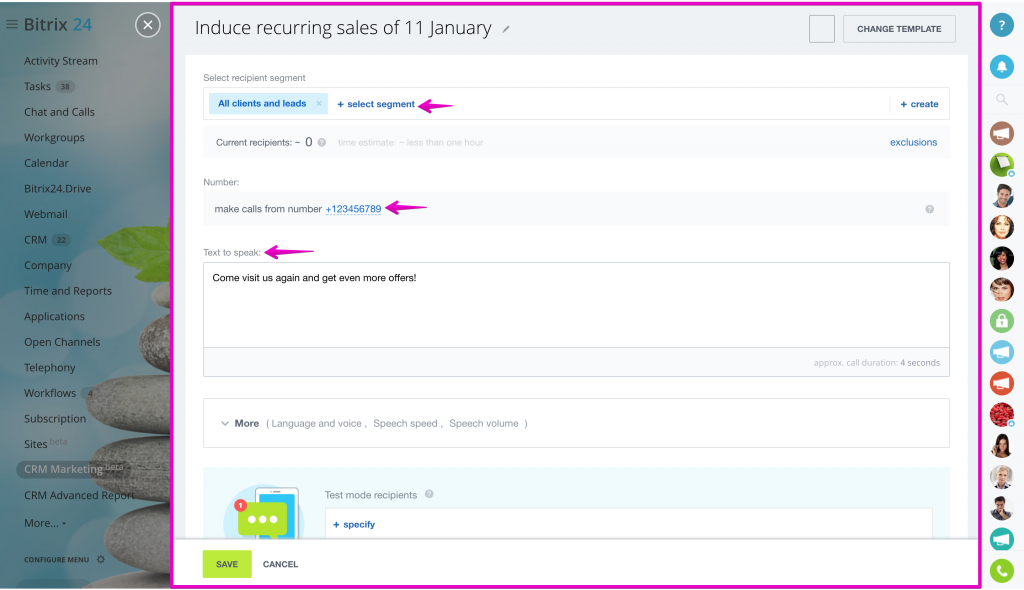Go to Tasks in the left menu
The width and height of the screenshot is (1024, 590).
click(x=37, y=86)
